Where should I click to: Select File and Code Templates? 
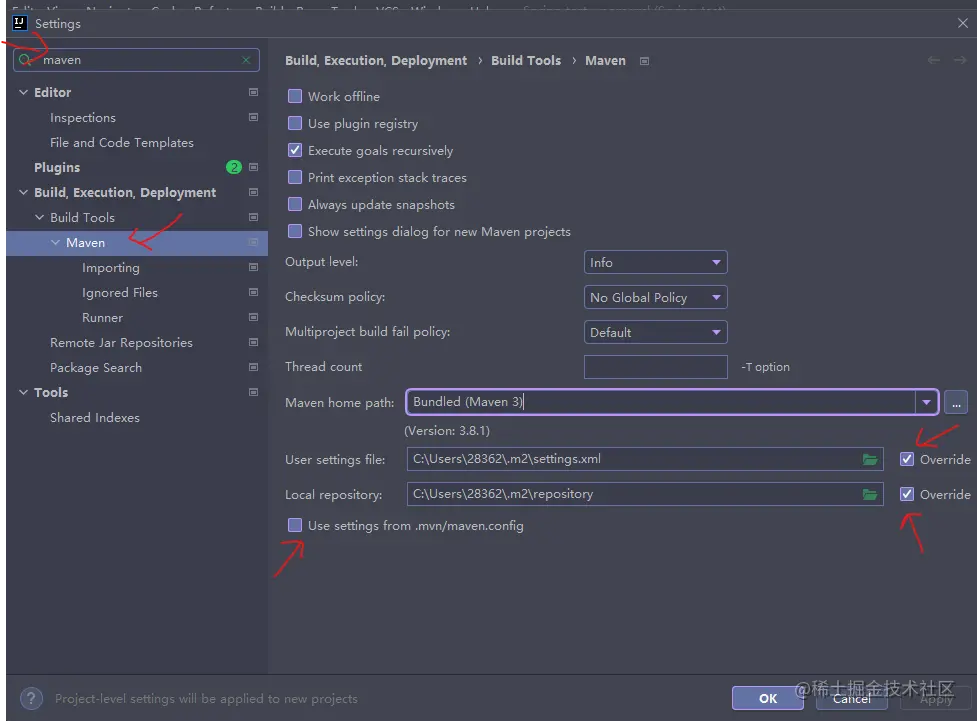tap(122, 143)
